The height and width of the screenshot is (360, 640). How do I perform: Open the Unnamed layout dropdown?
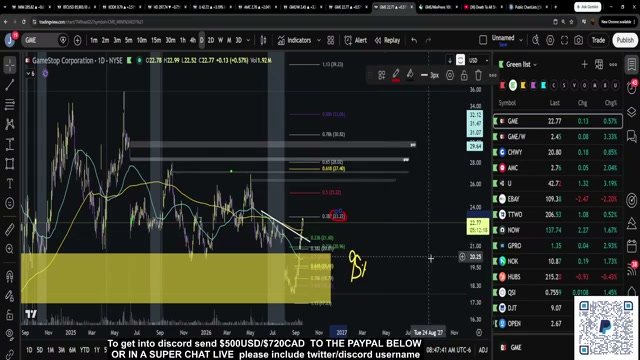521,40
